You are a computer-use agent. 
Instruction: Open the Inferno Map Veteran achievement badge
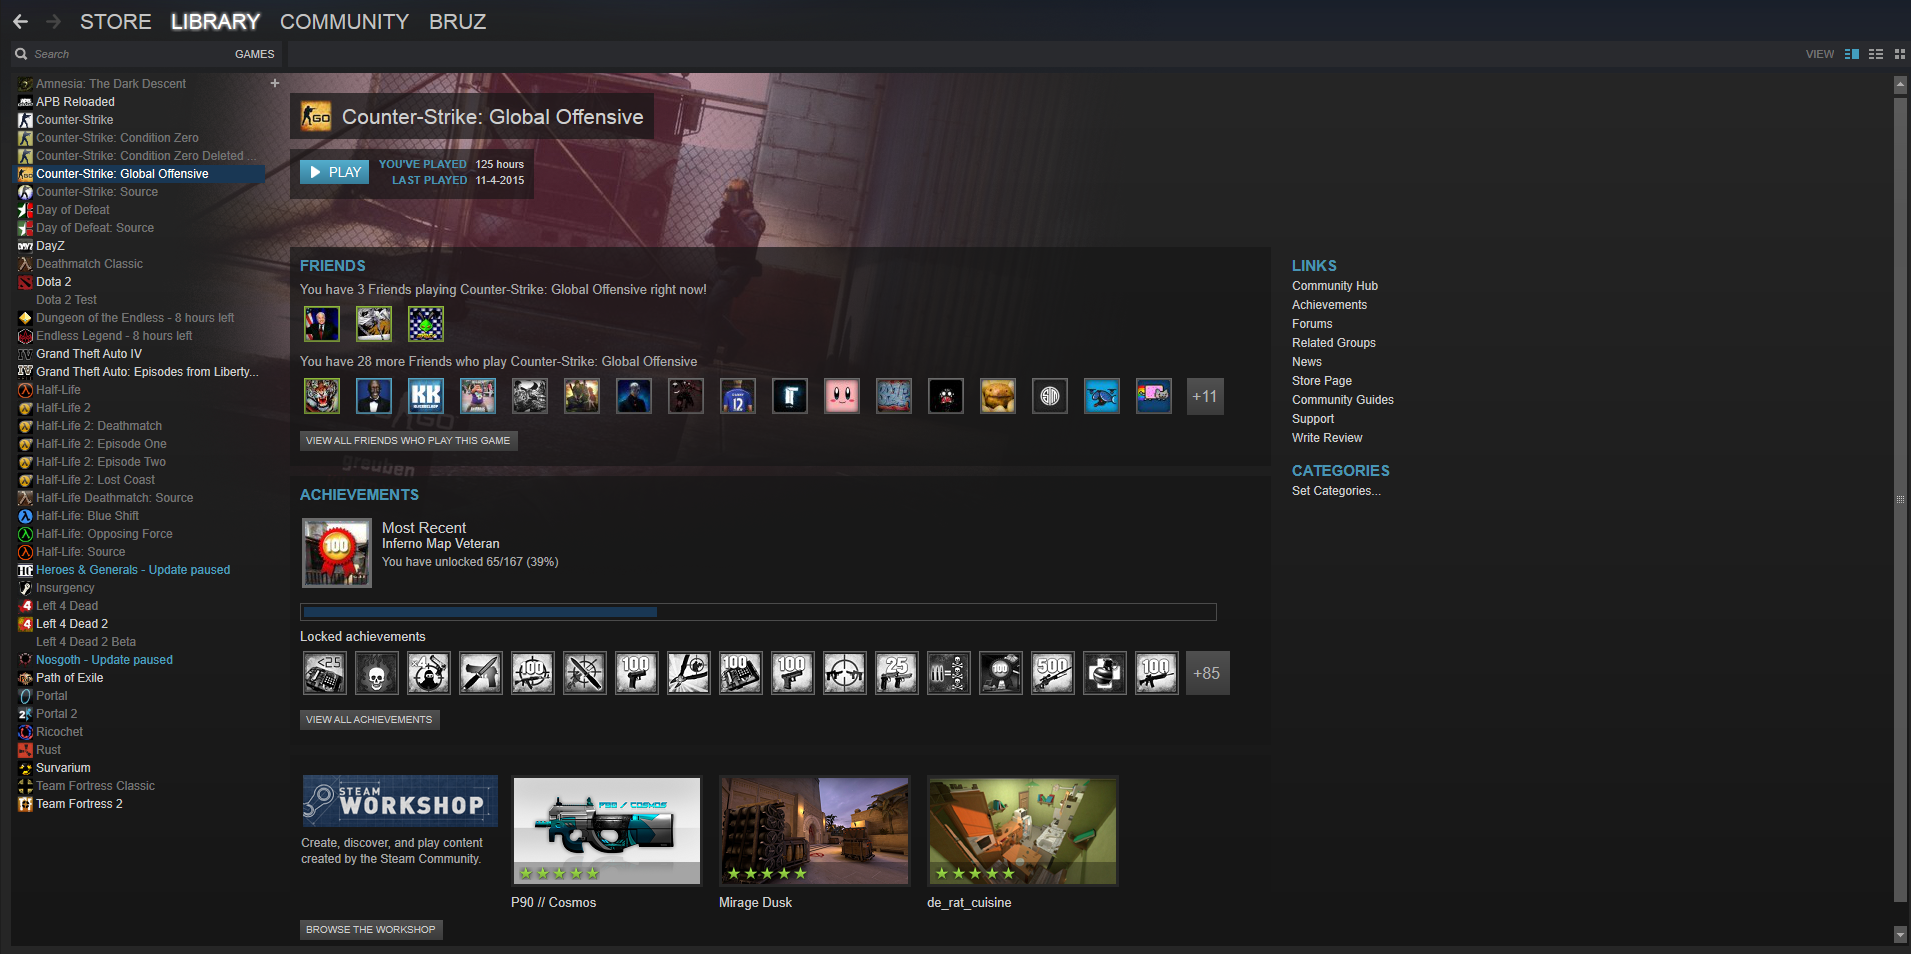tap(337, 552)
